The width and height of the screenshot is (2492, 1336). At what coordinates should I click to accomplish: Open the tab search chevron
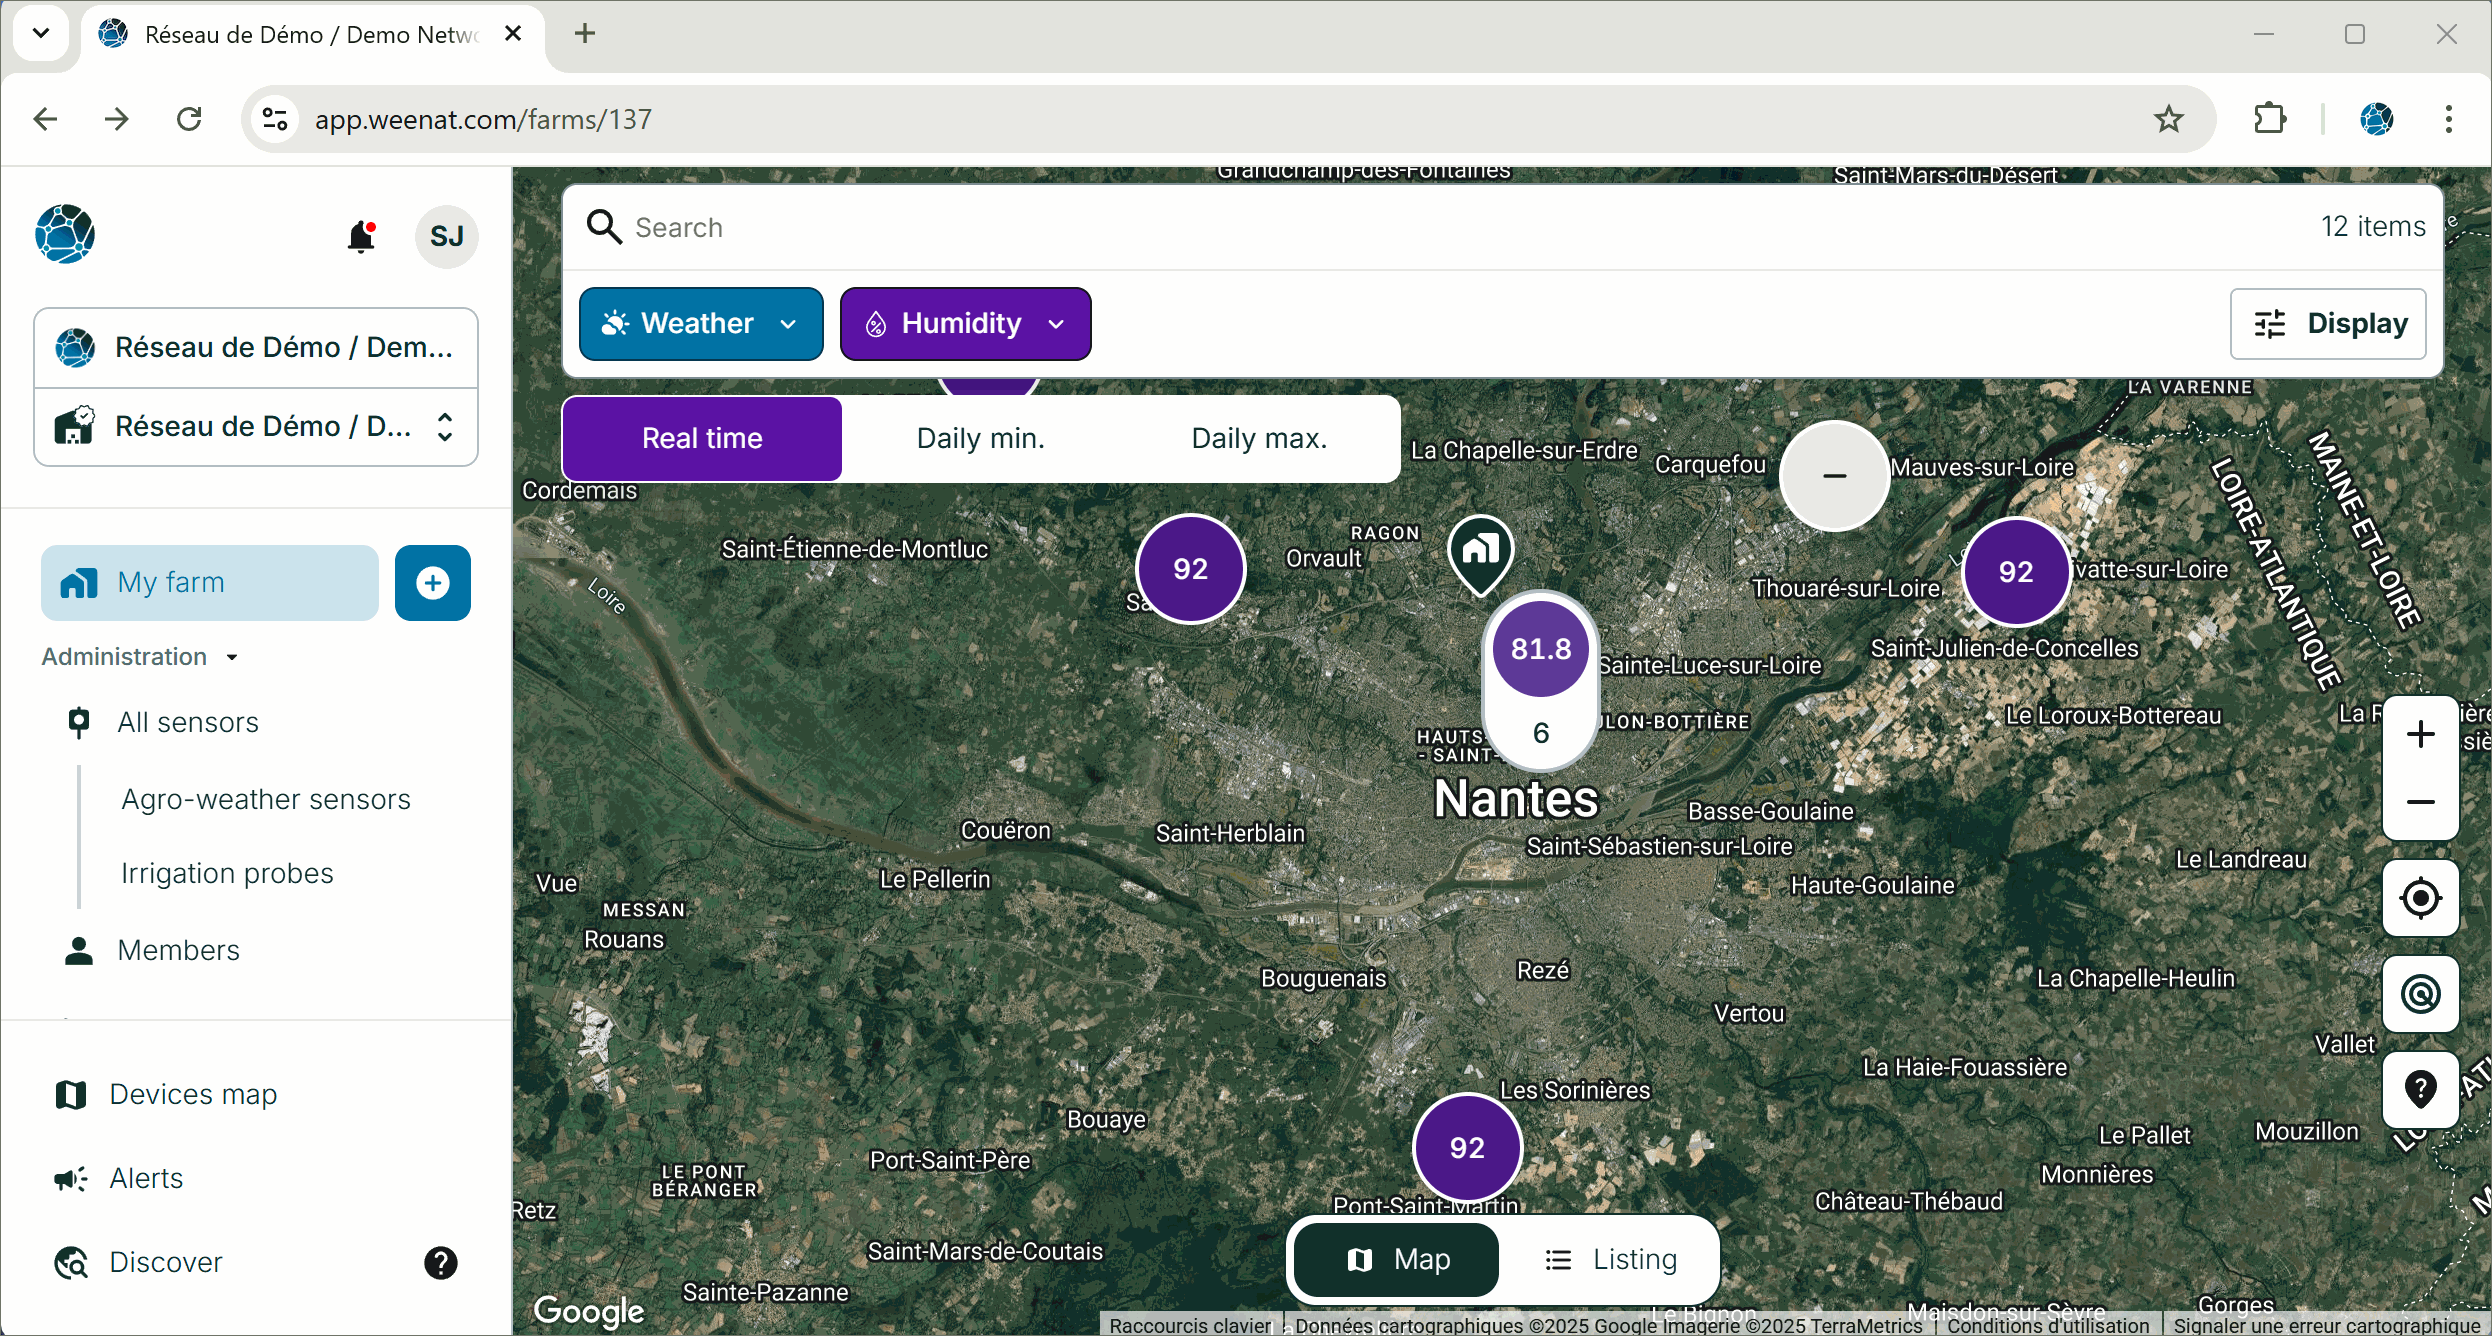(x=41, y=33)
